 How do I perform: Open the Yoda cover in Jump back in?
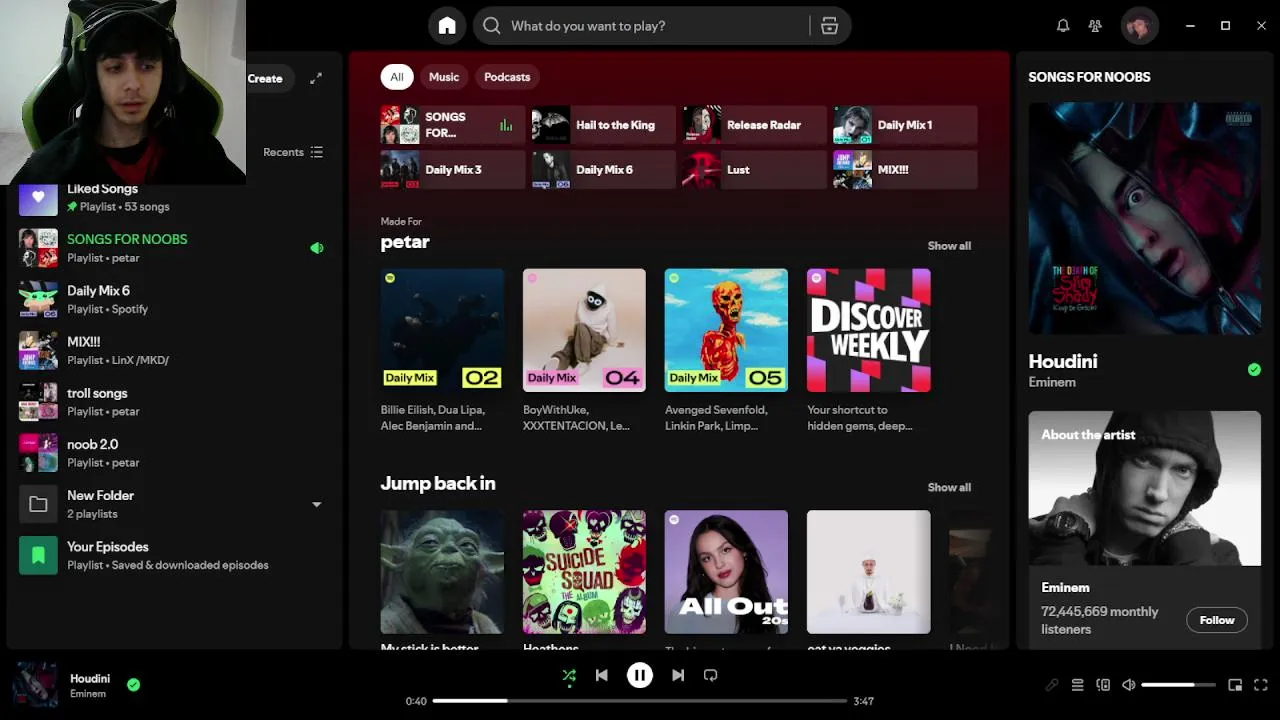[x=442, y=572]
